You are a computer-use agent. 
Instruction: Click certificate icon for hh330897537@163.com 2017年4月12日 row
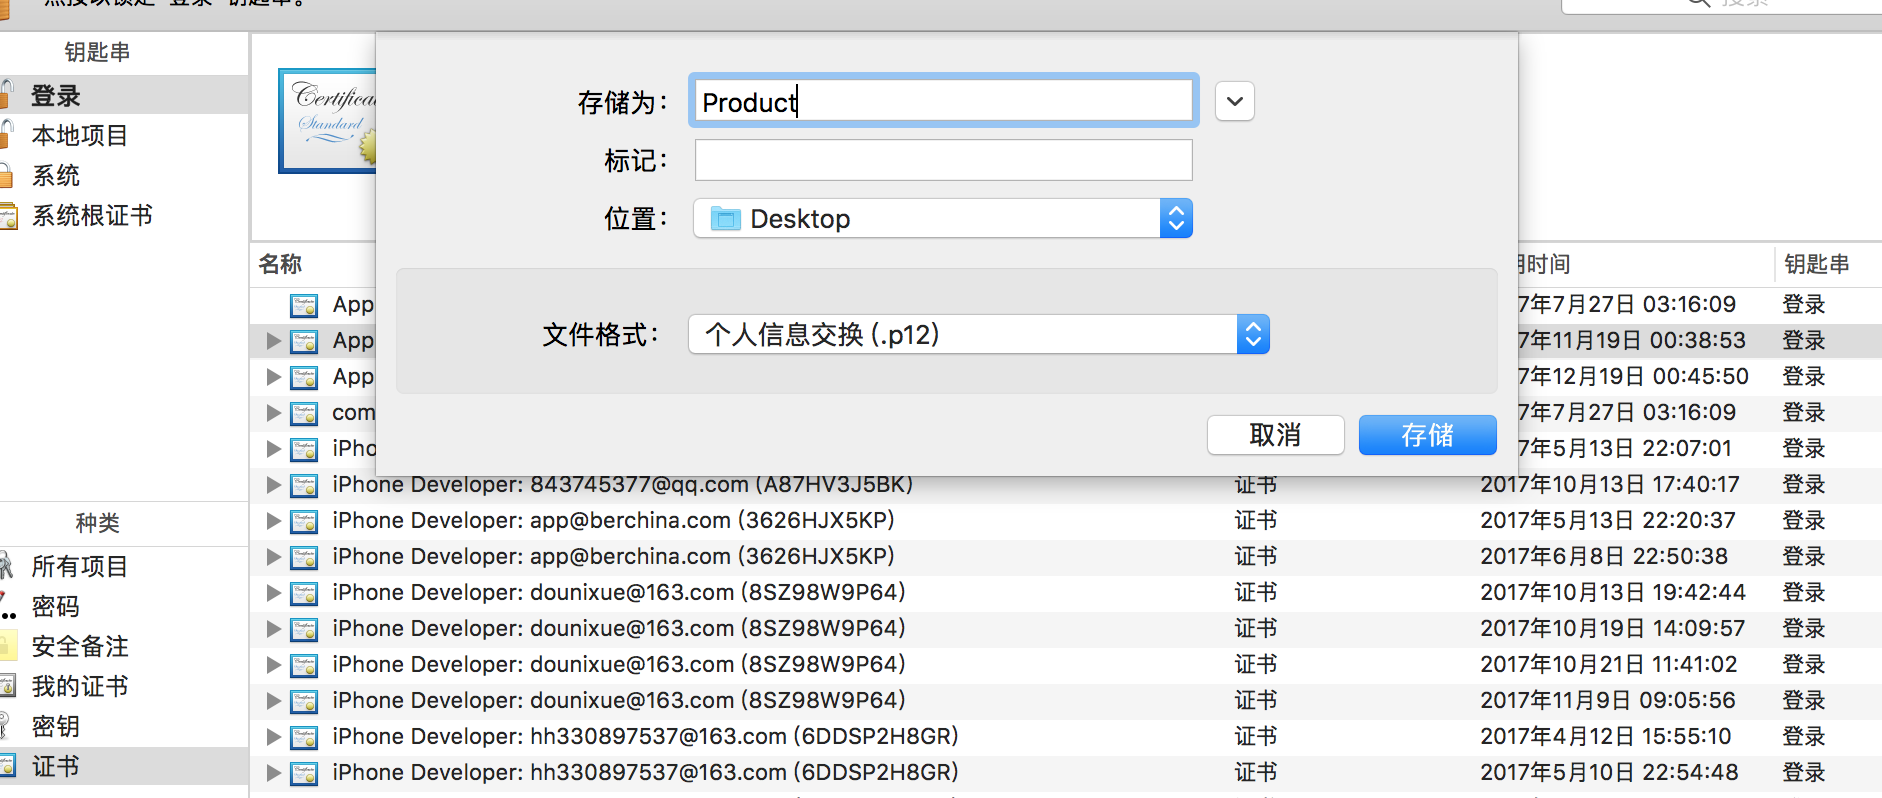[x=304, y=738]
